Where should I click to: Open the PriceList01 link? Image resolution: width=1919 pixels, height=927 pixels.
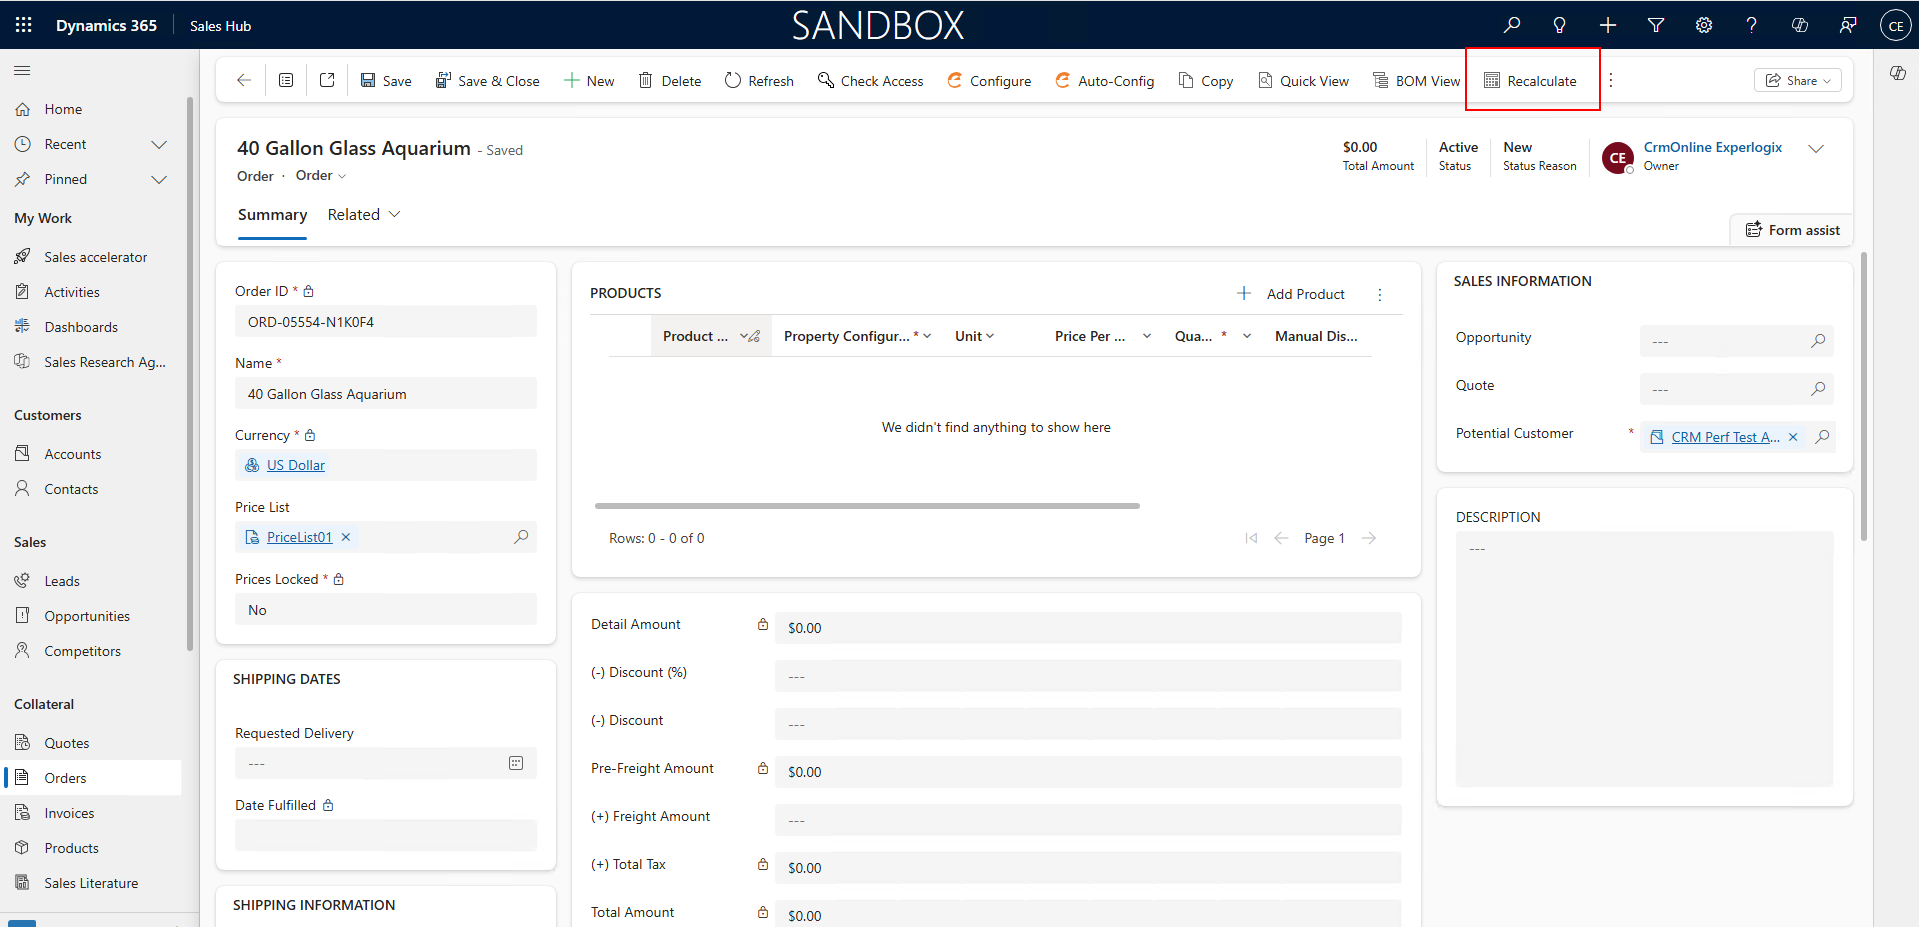click(299, 537)
